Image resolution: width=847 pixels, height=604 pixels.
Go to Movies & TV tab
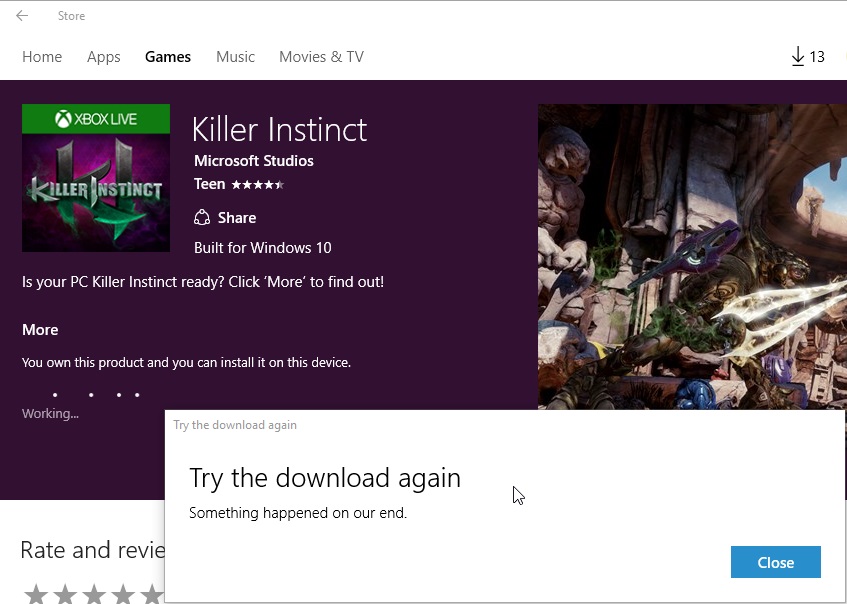coord(321,57)
